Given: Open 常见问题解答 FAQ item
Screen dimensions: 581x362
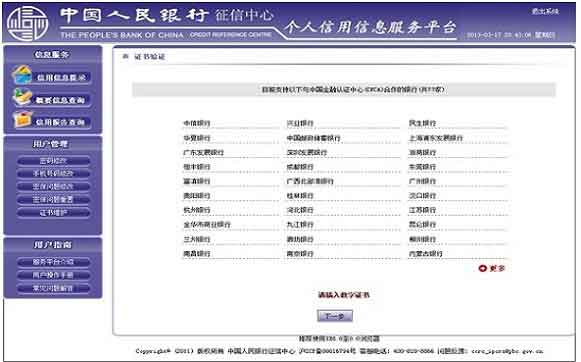Looking at the screenshot, I should (x=53, y=288).
